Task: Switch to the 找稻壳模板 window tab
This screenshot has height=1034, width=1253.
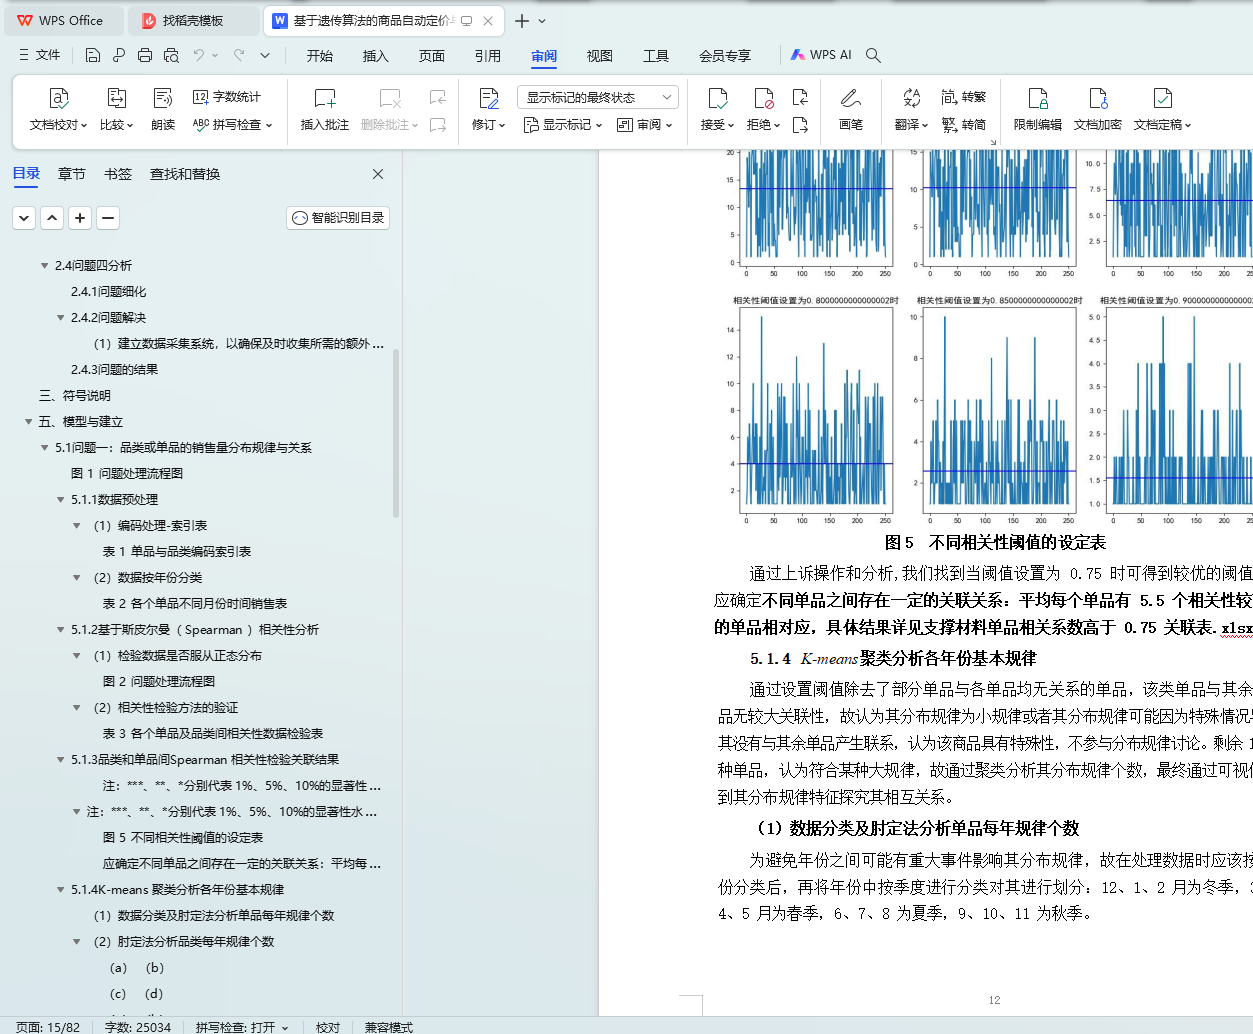Action: [x=194, y=20]
